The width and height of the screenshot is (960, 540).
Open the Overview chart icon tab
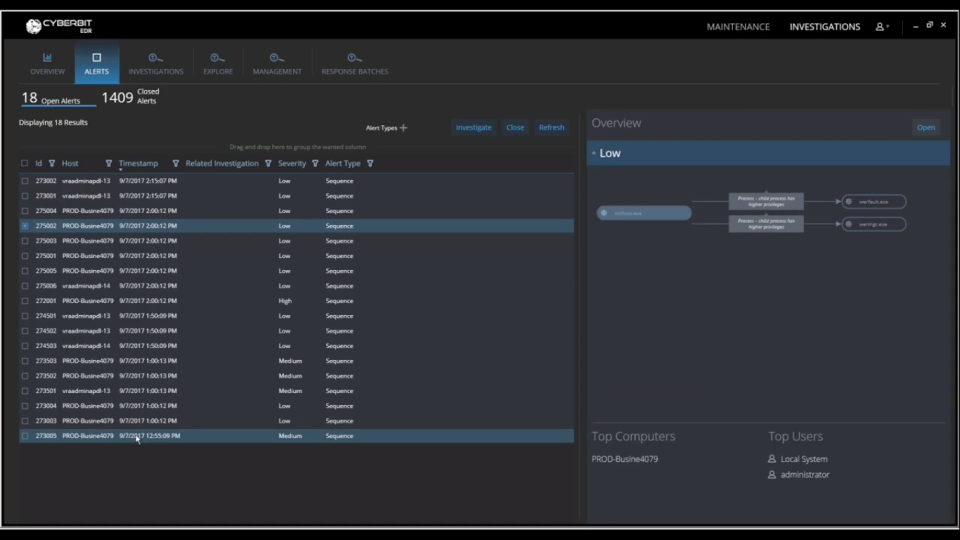click(x=47, y=58)
